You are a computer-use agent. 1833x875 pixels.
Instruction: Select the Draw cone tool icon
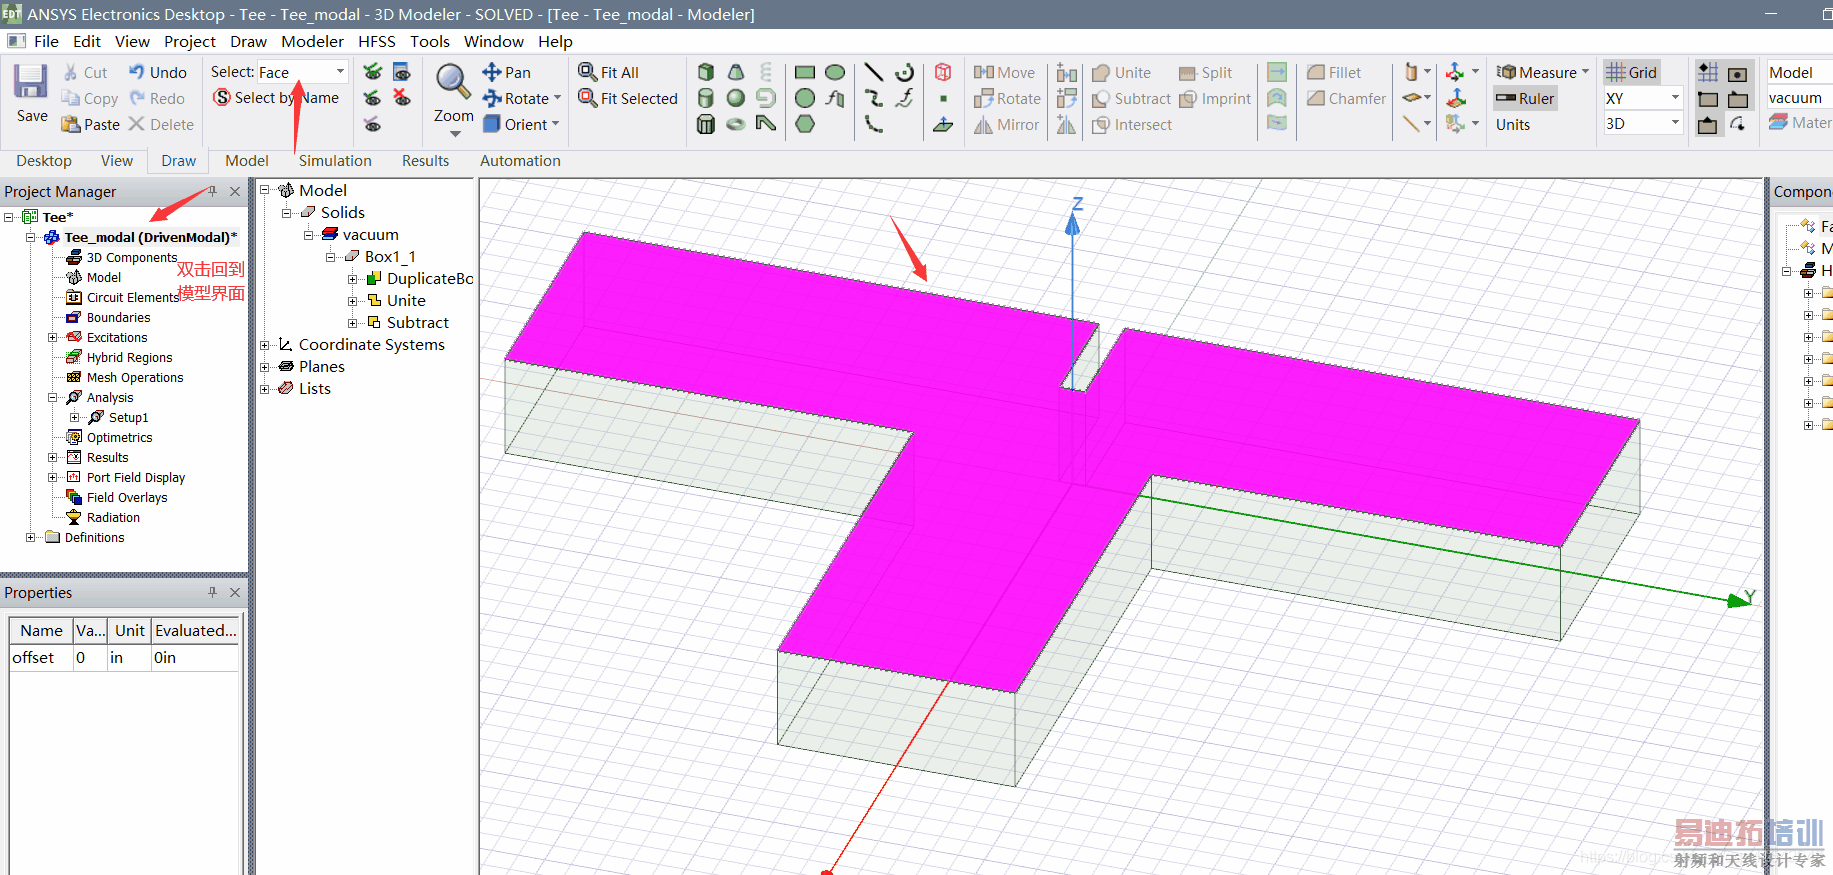[x=736, y=72]
